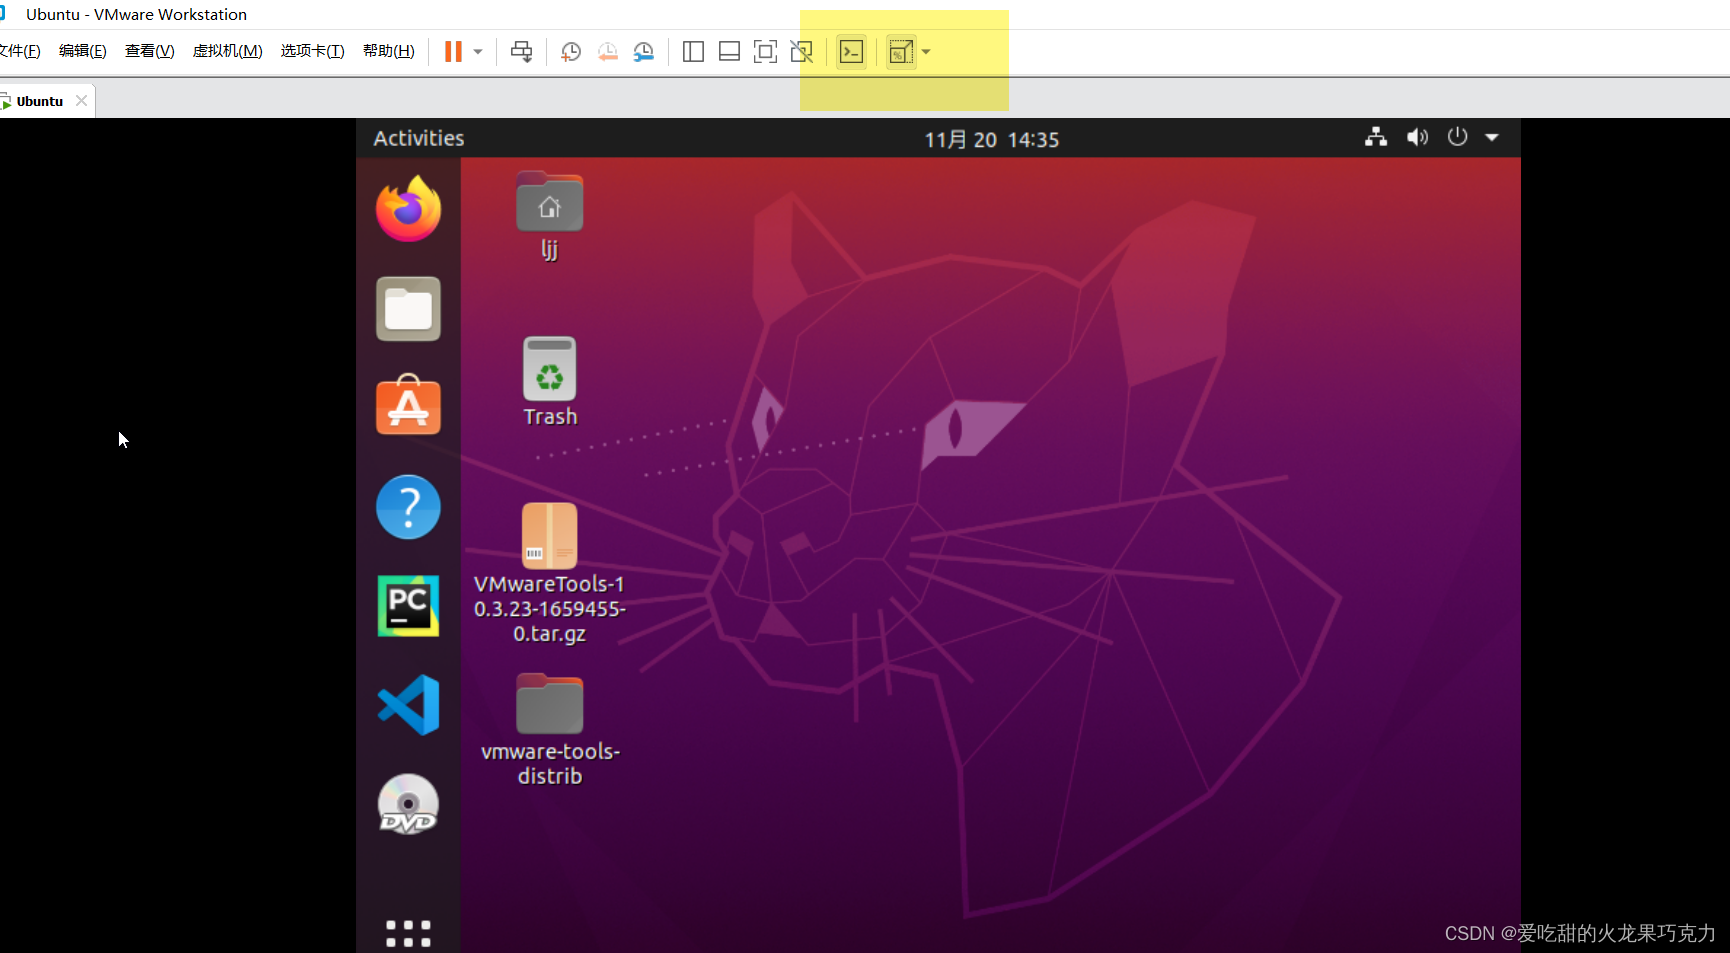Image resolution: width=1730 pixels, height=953 pixels.
Task: Open the 文件(F) menu
Action: (x=20, y=51)
